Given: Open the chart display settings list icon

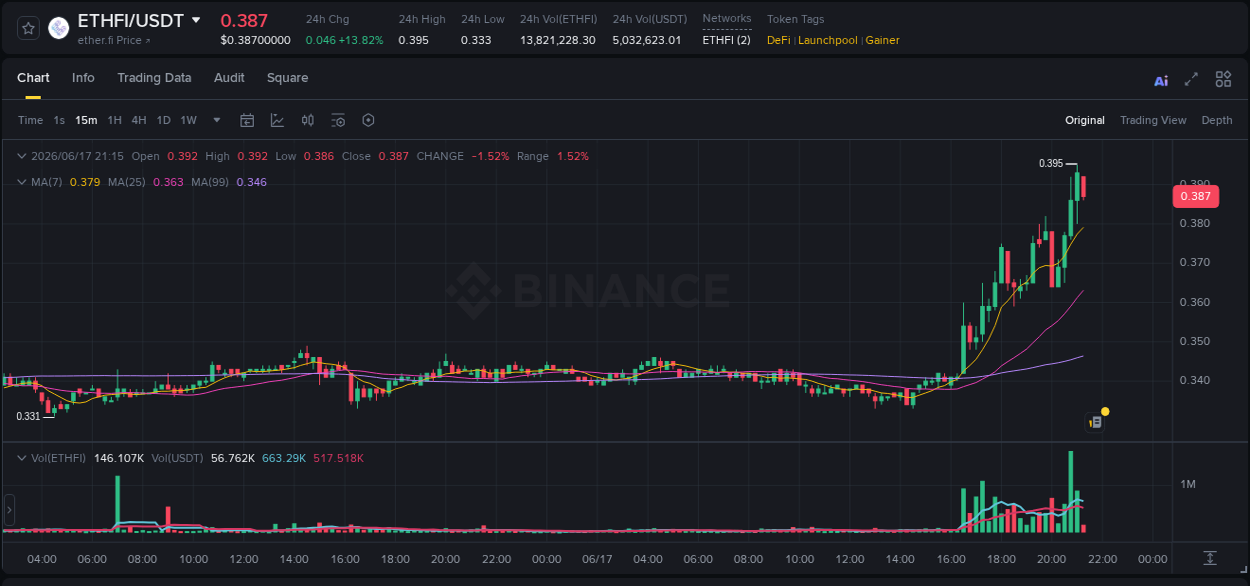Looking at the screenshot, I should pos(338,120).
